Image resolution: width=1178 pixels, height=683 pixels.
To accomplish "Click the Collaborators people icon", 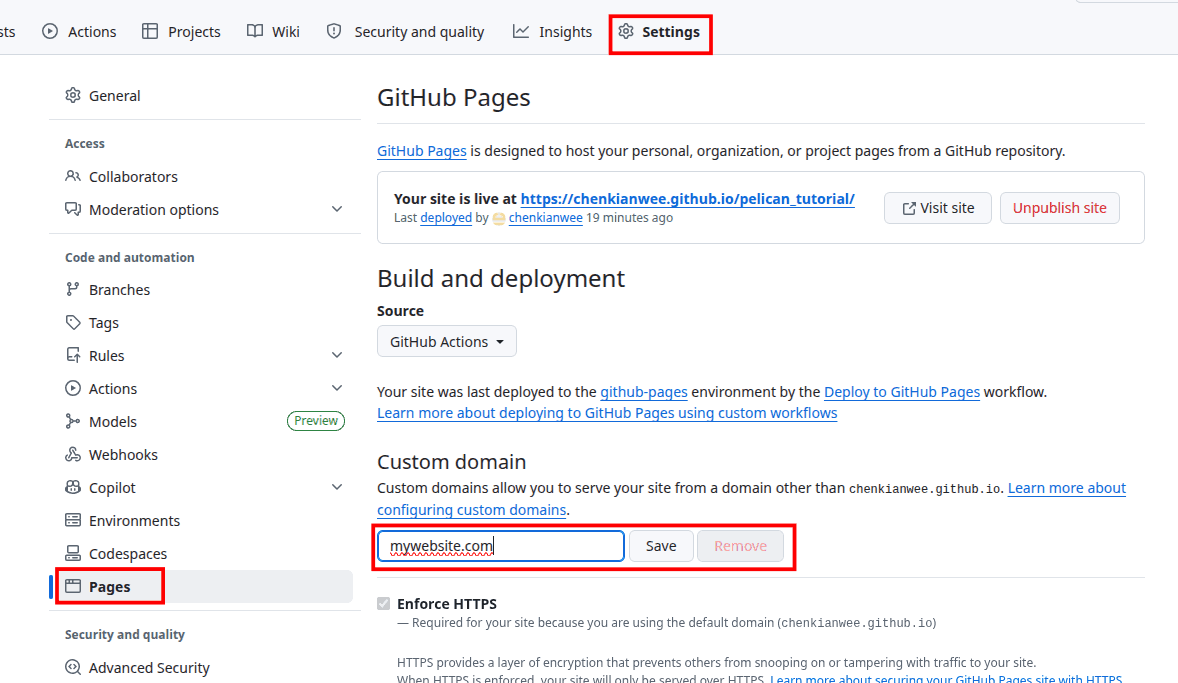I will pos(73,177).
